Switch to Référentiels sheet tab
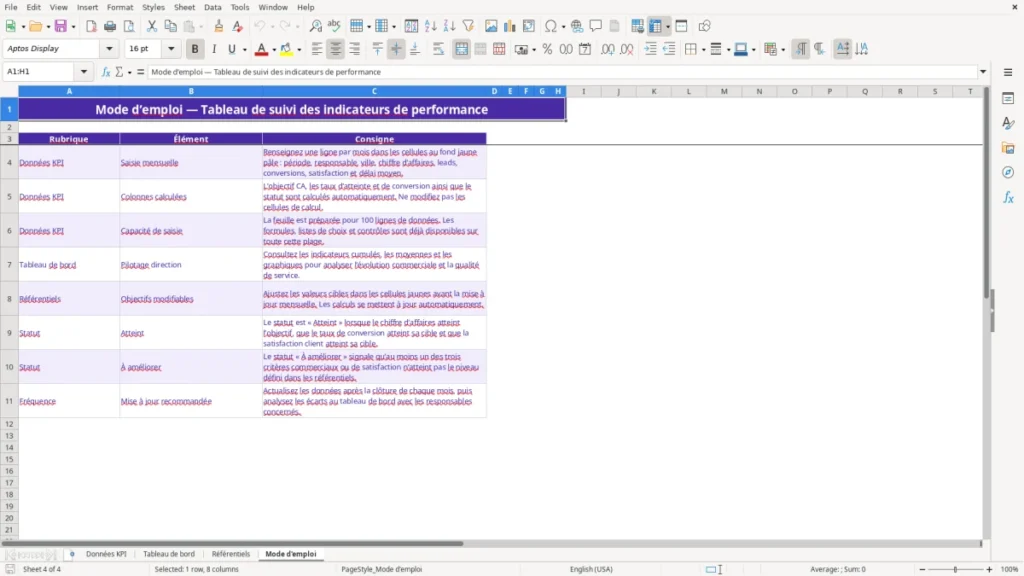 (x=231, y=554)
